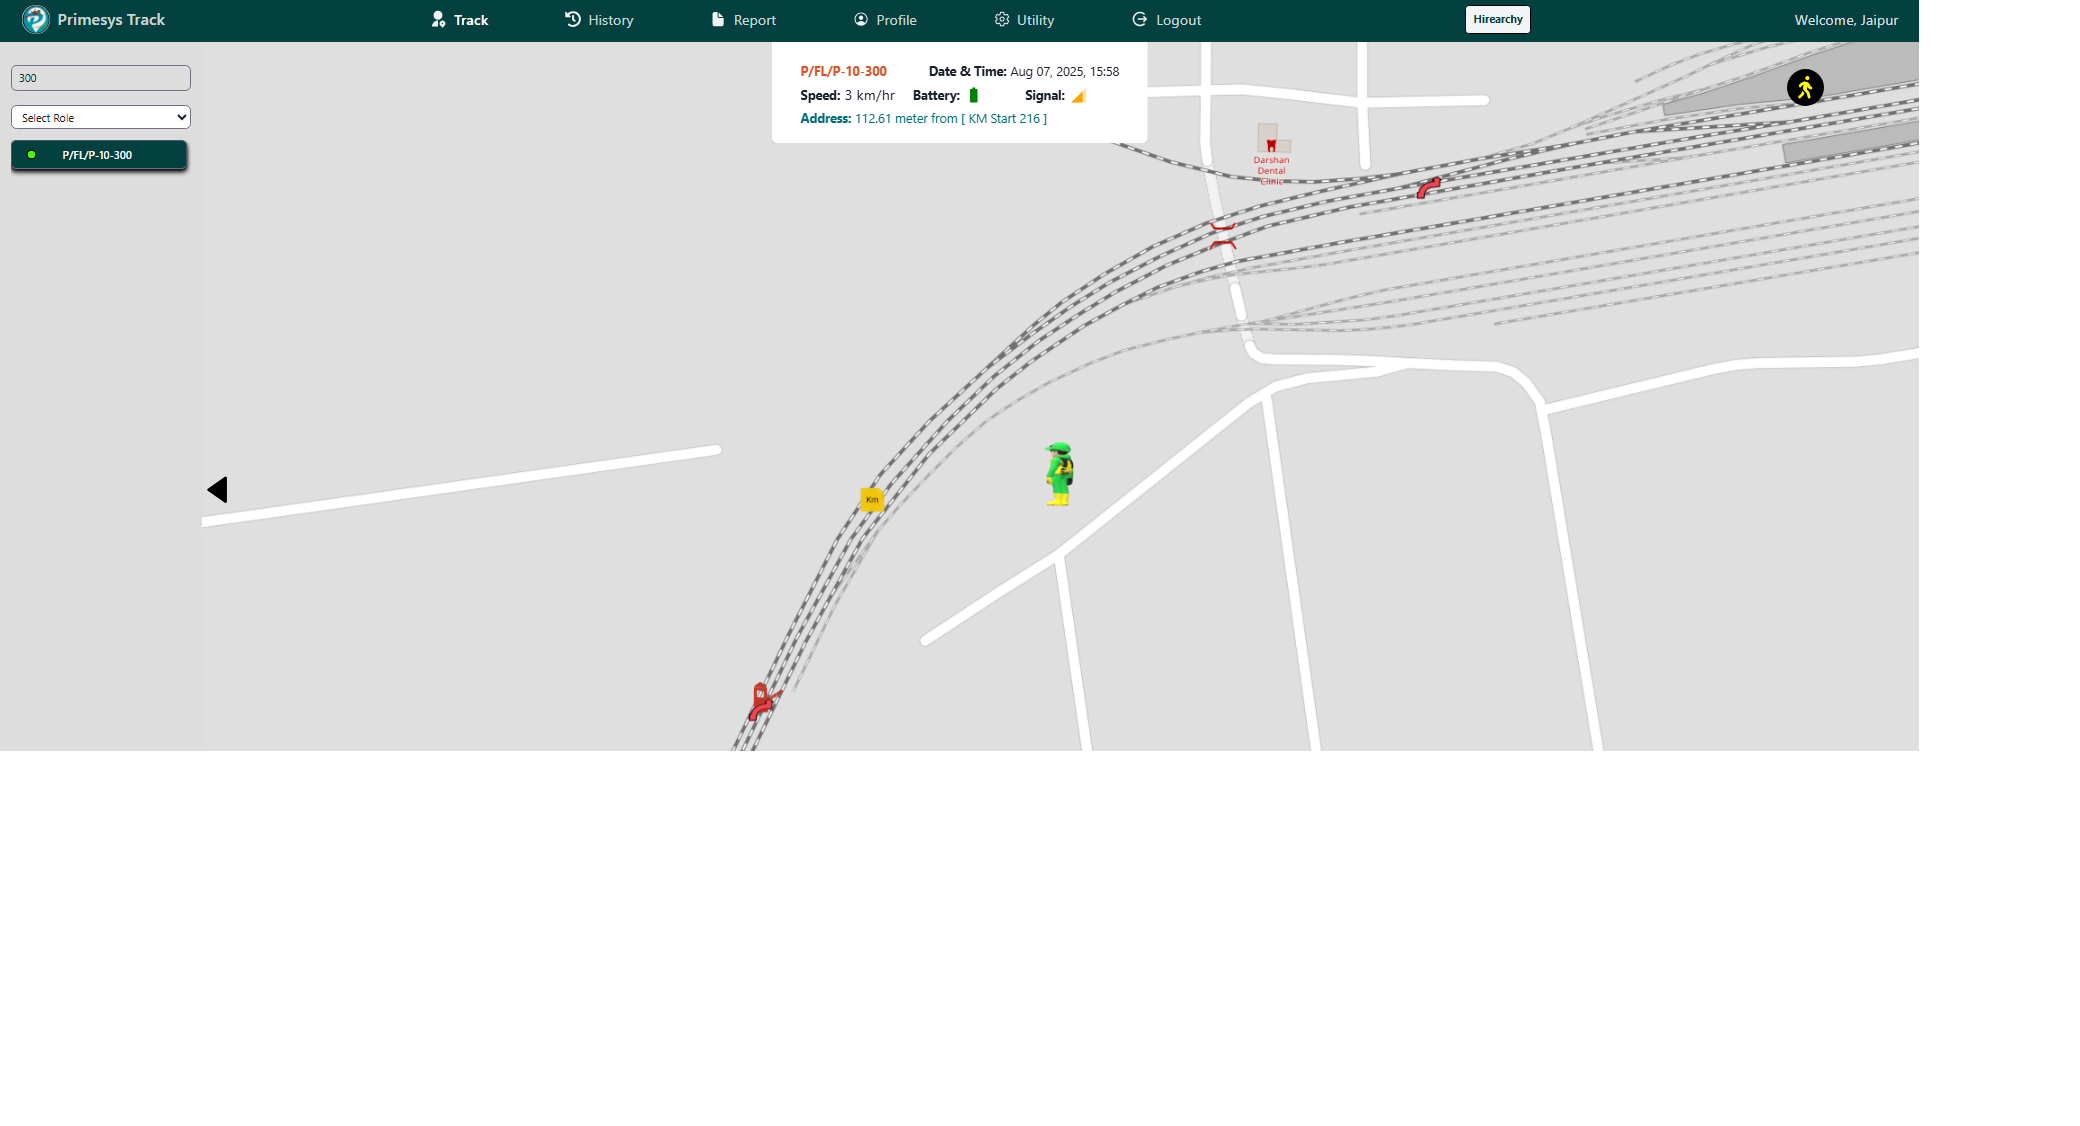The image size is (2080, 1126).
Task: Collapse sidebar with black left arrow
Action: click(218, 490)
